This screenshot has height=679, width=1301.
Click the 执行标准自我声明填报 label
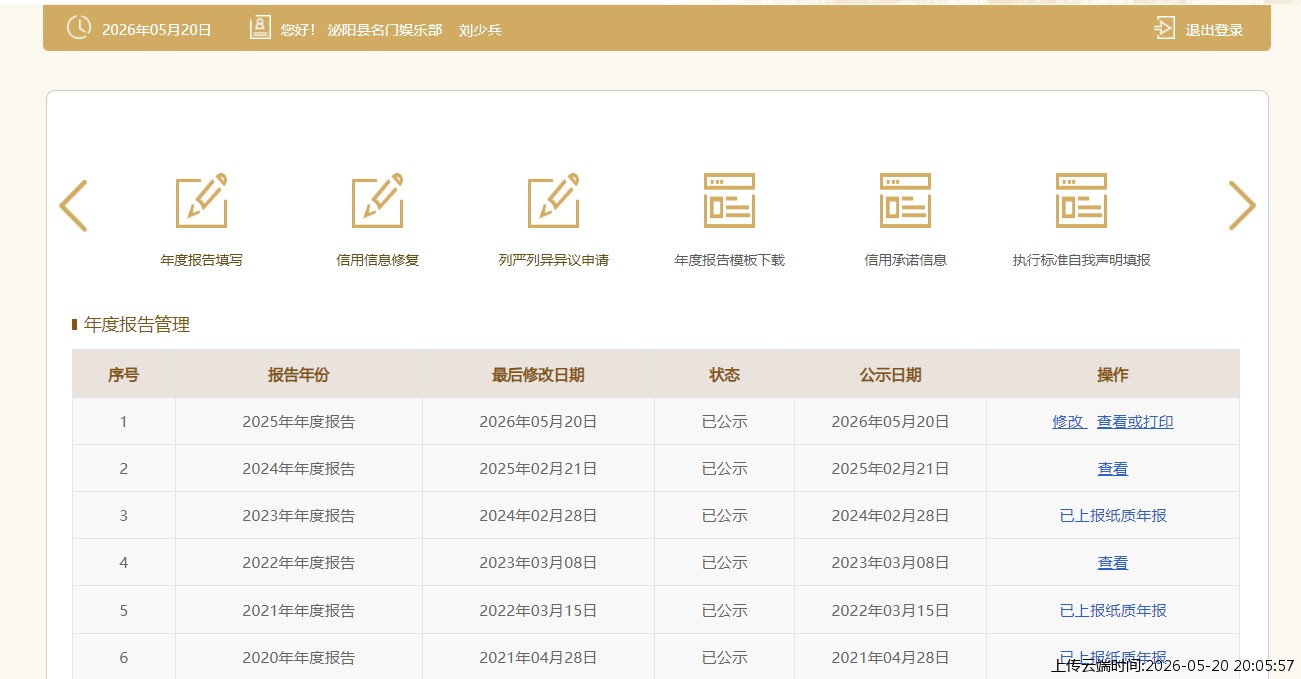pos(1081,260)
